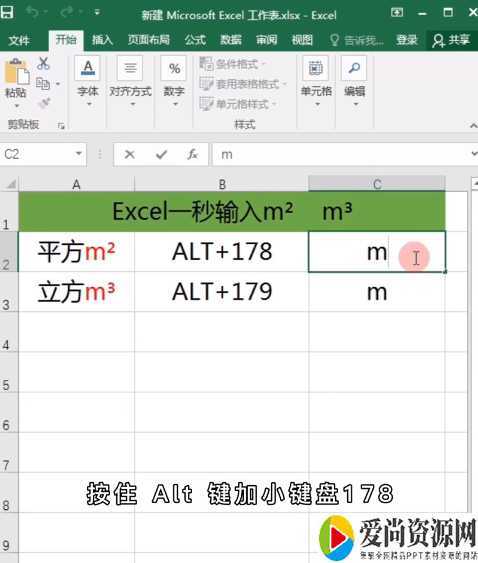This screenshot has width=478, height=563.
Task: Select row 1 header
Action: 9,212
